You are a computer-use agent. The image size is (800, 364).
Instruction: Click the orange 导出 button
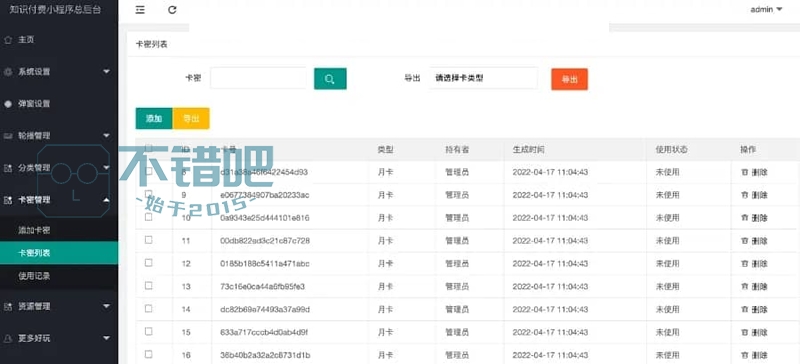569,79
